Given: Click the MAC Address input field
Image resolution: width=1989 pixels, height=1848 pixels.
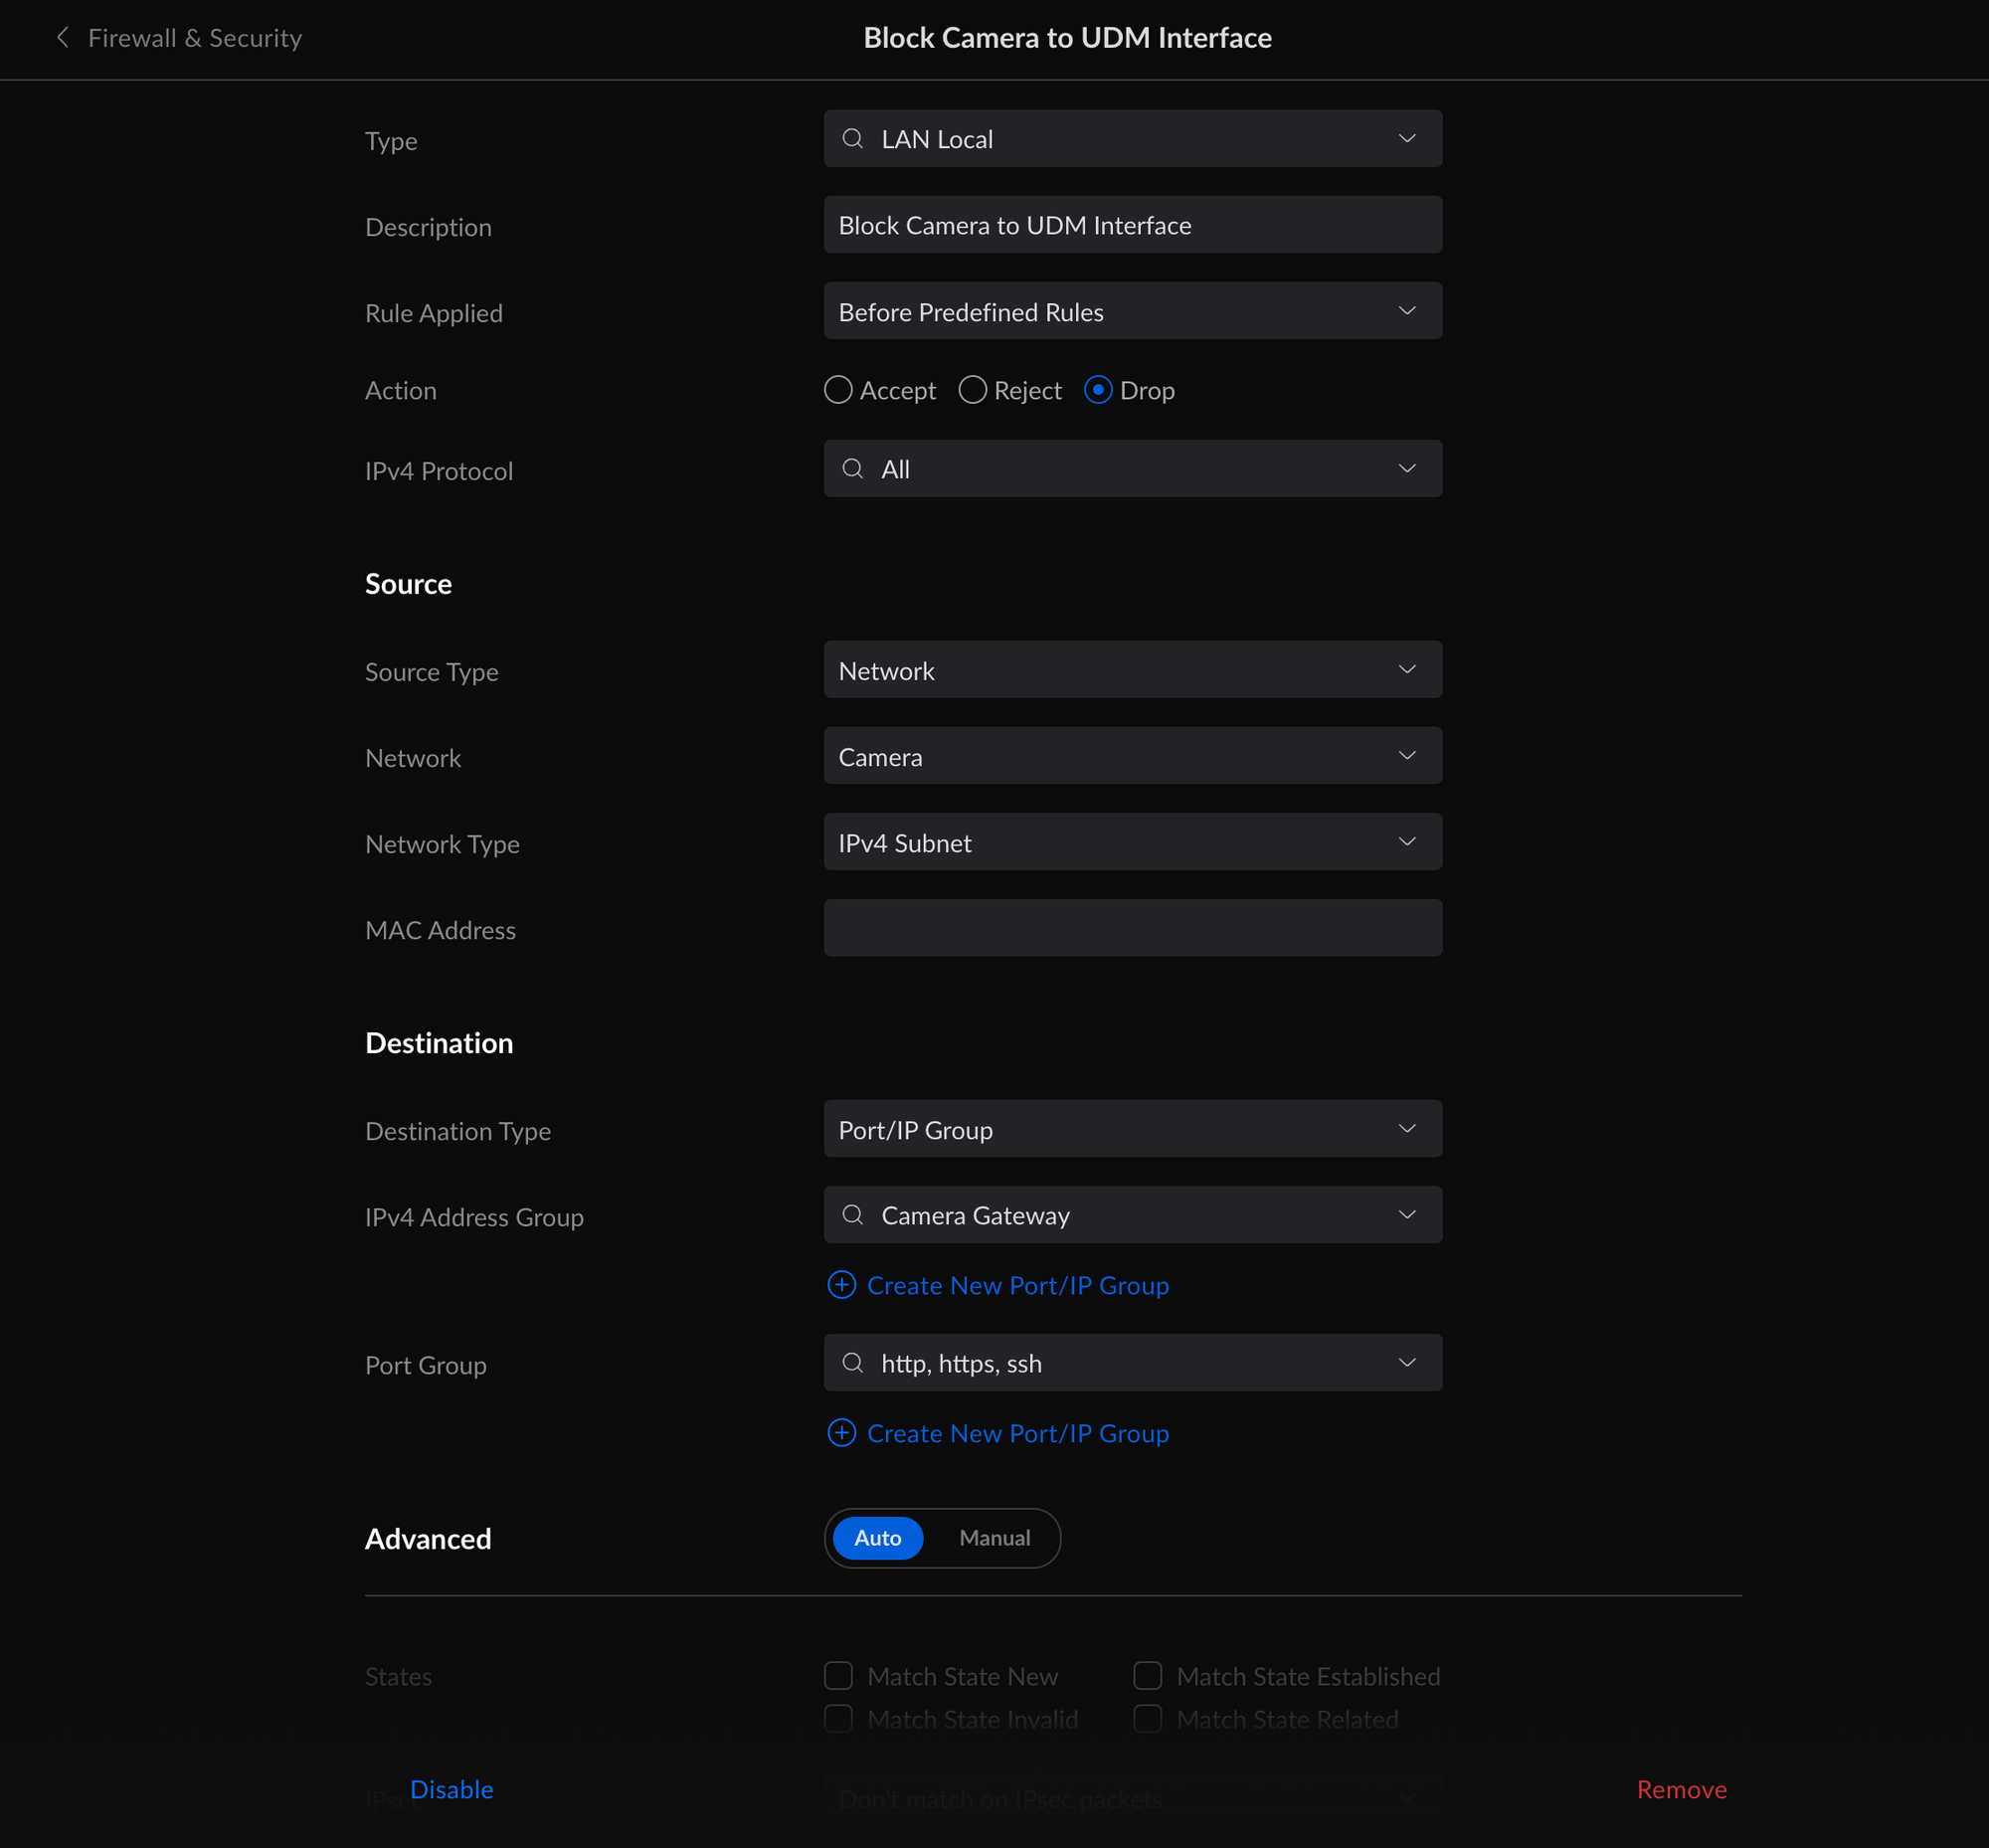Looking at the screenshot, I should pos(1132,928).
